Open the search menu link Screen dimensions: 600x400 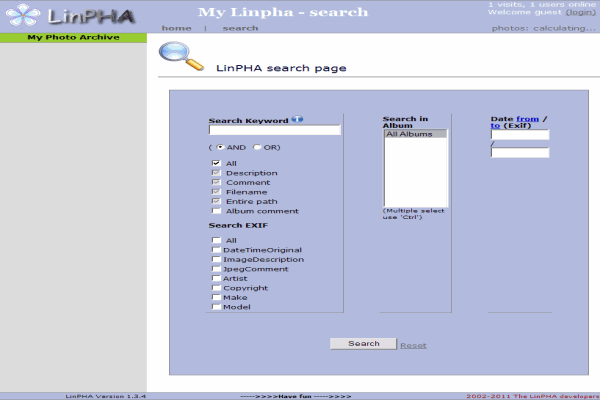(240, 28)
